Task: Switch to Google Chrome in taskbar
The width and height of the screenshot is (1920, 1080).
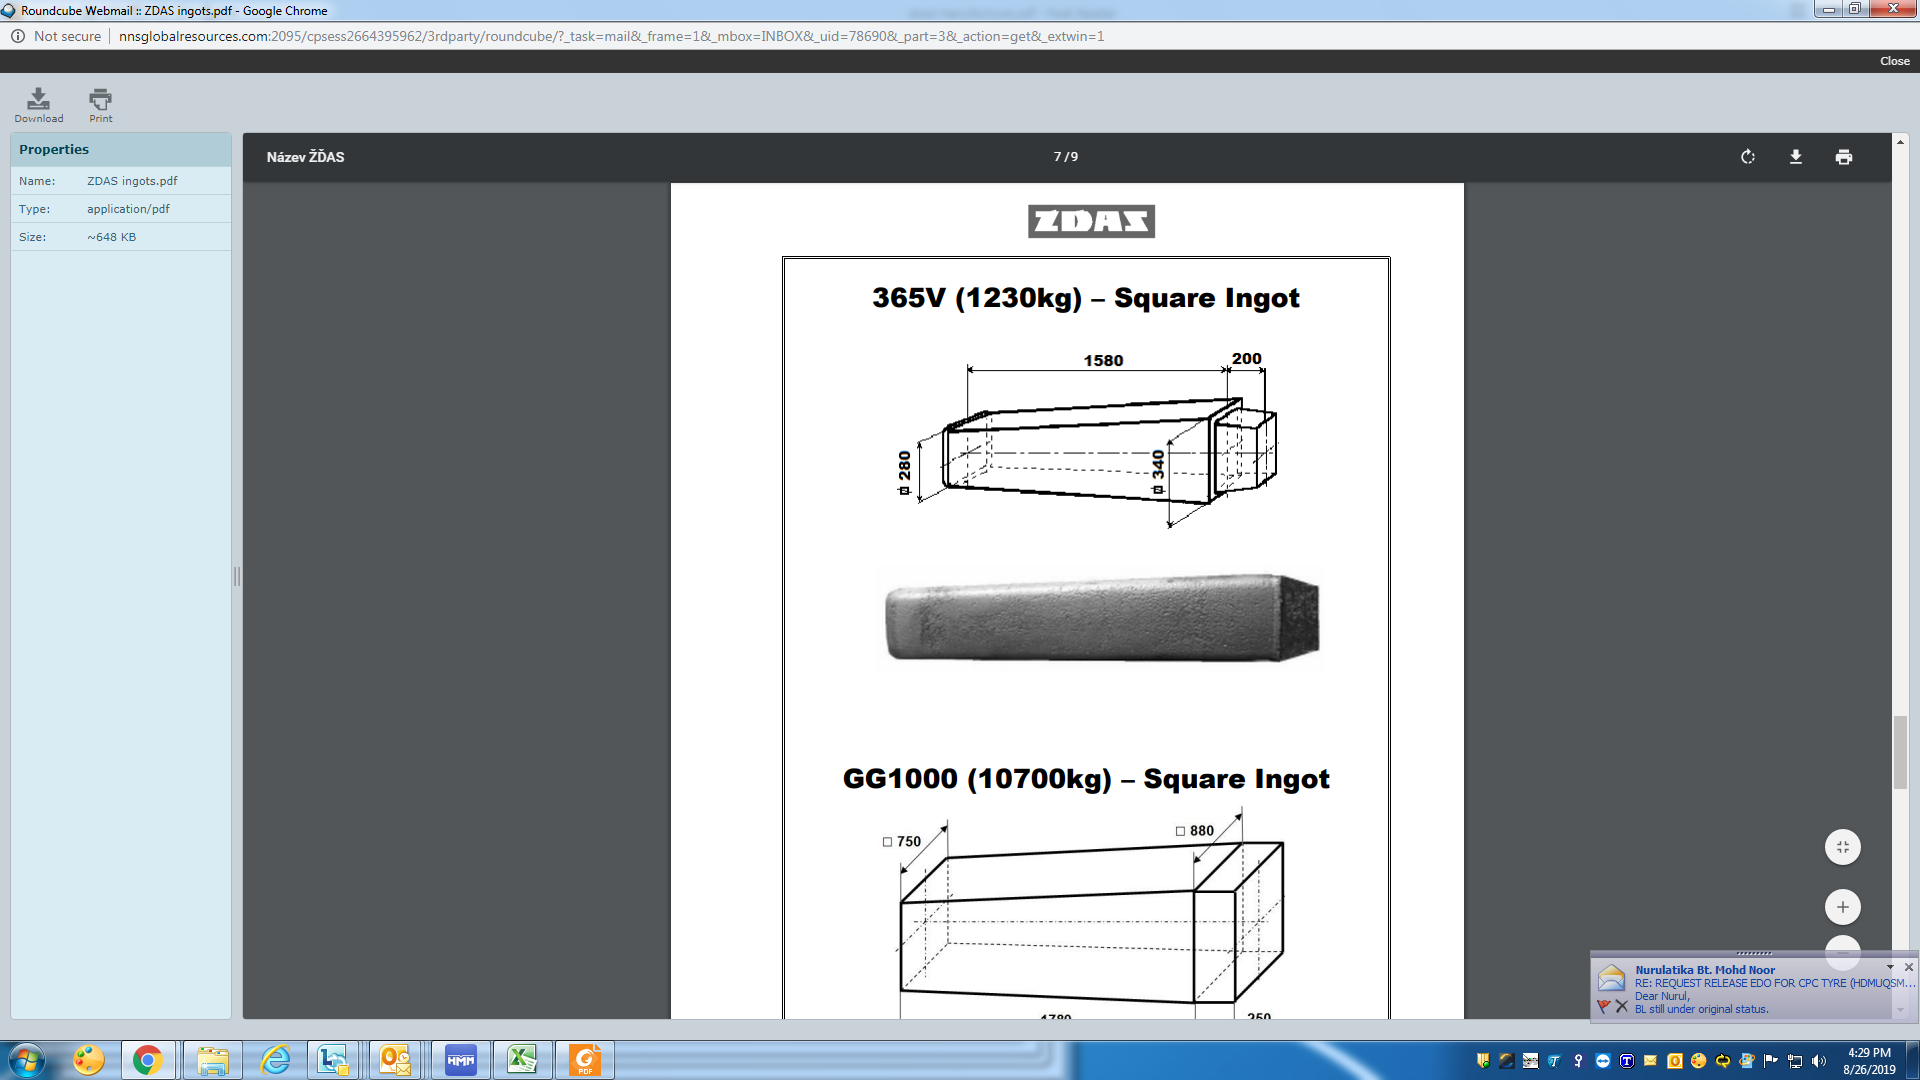Action: 148,1060
